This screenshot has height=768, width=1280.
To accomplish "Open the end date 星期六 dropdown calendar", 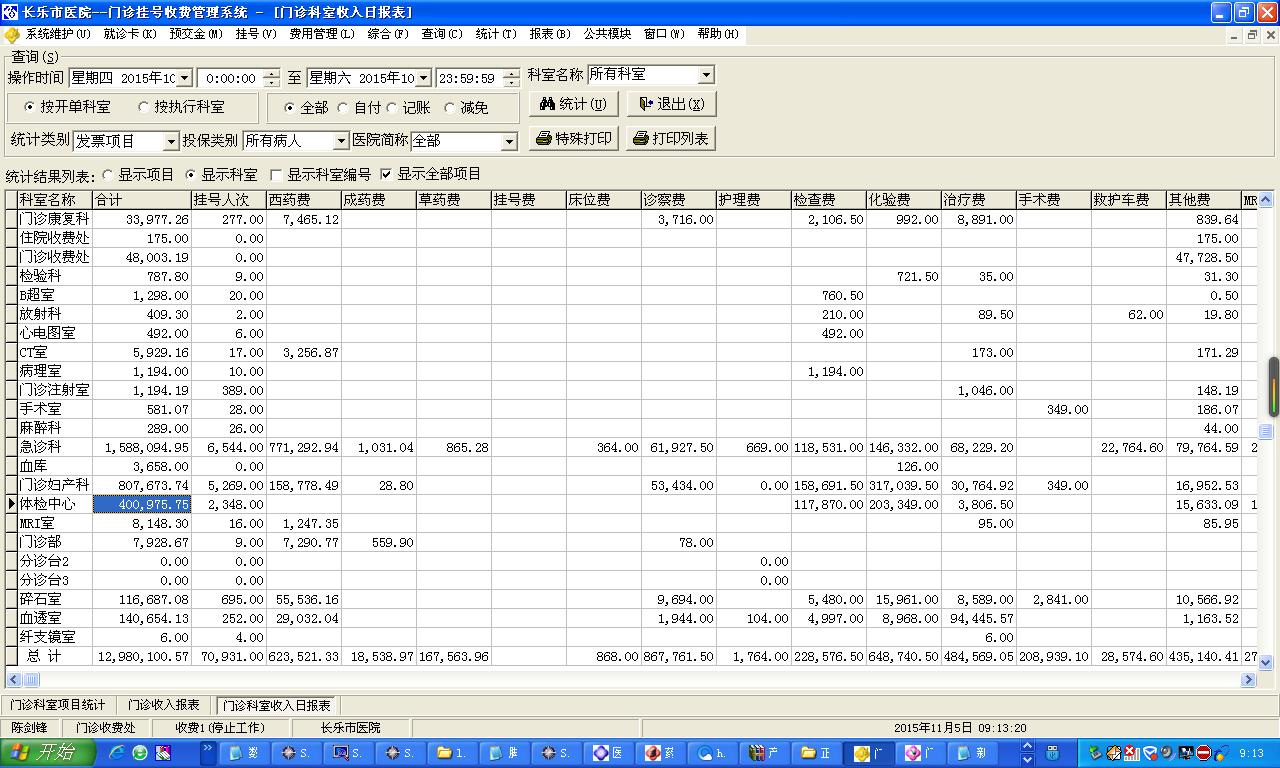I will (423, 78).
